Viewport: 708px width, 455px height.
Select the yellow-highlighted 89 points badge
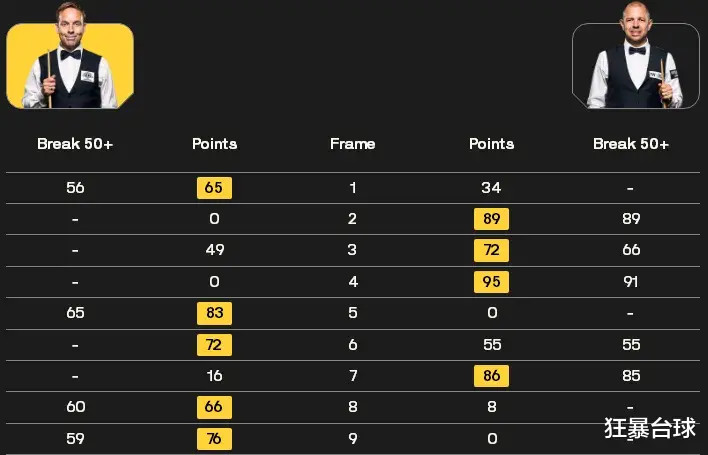point(491,219)
